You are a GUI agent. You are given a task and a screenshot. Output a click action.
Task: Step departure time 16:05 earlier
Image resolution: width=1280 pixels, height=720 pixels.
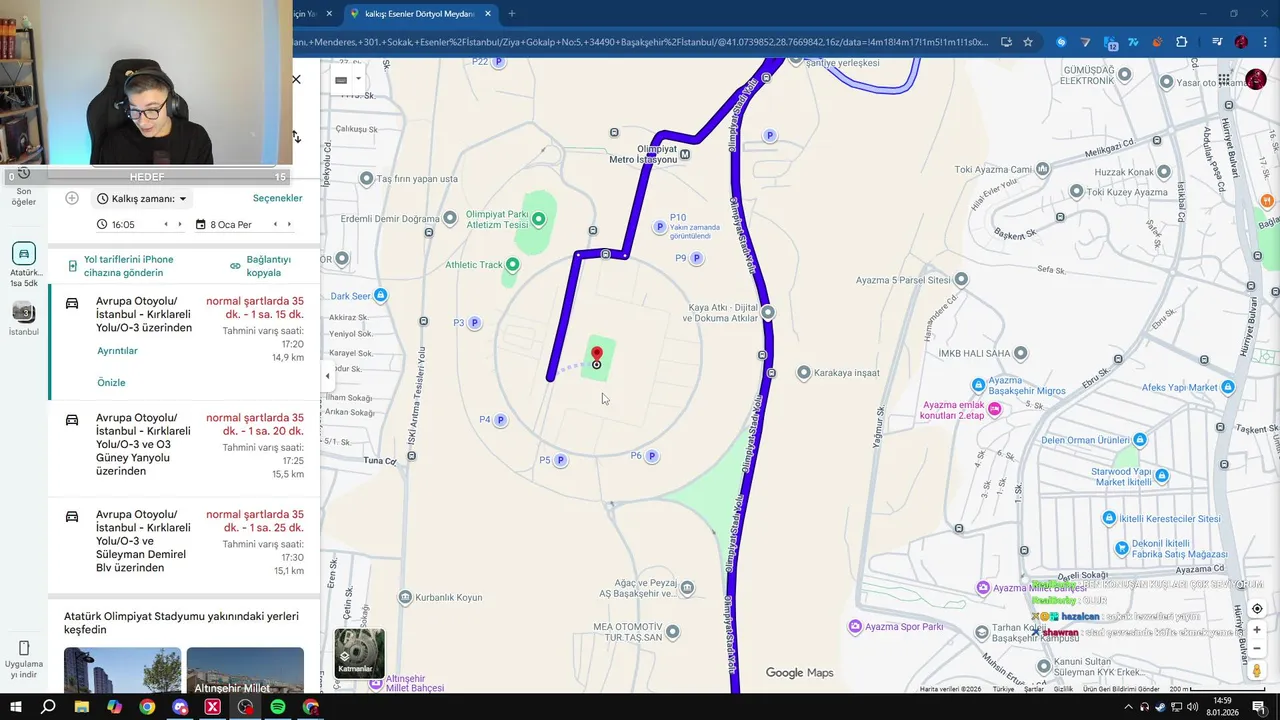(166, 225)
